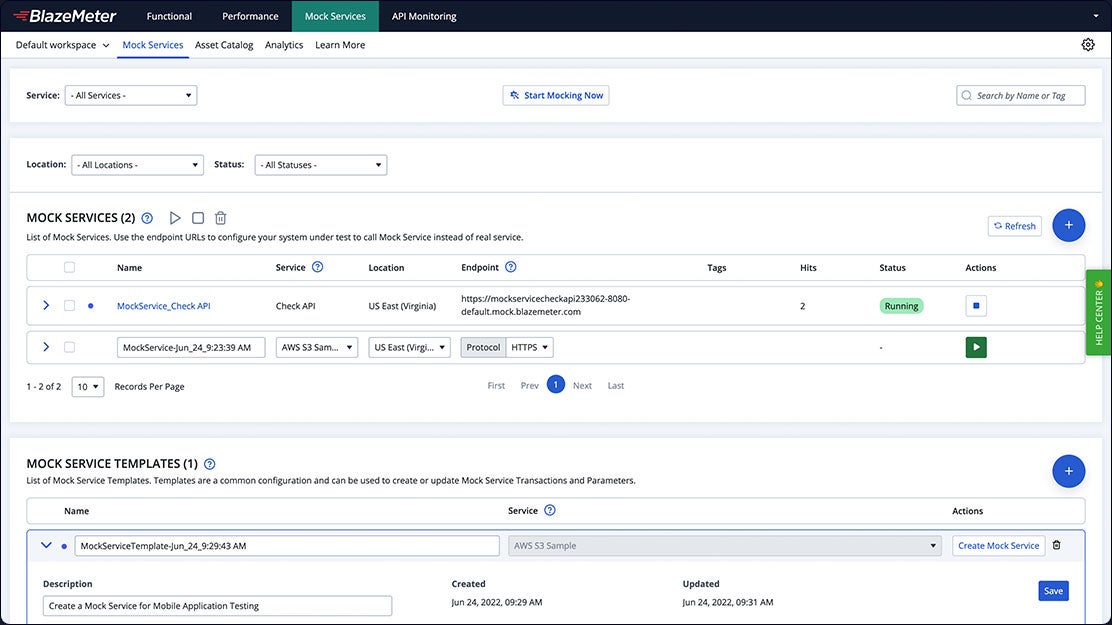Start selected mock services play icon
The height and width of the screenshot is (625, 1112).
point(175,218)
